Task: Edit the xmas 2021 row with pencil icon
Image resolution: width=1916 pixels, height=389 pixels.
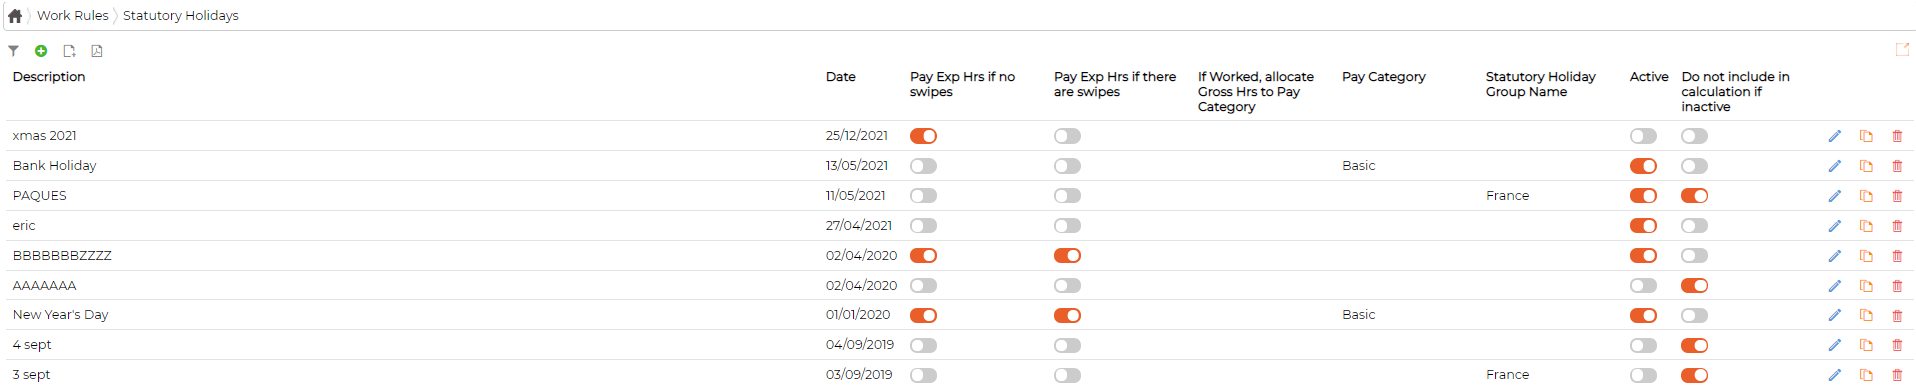Action: pos(1834,136)
